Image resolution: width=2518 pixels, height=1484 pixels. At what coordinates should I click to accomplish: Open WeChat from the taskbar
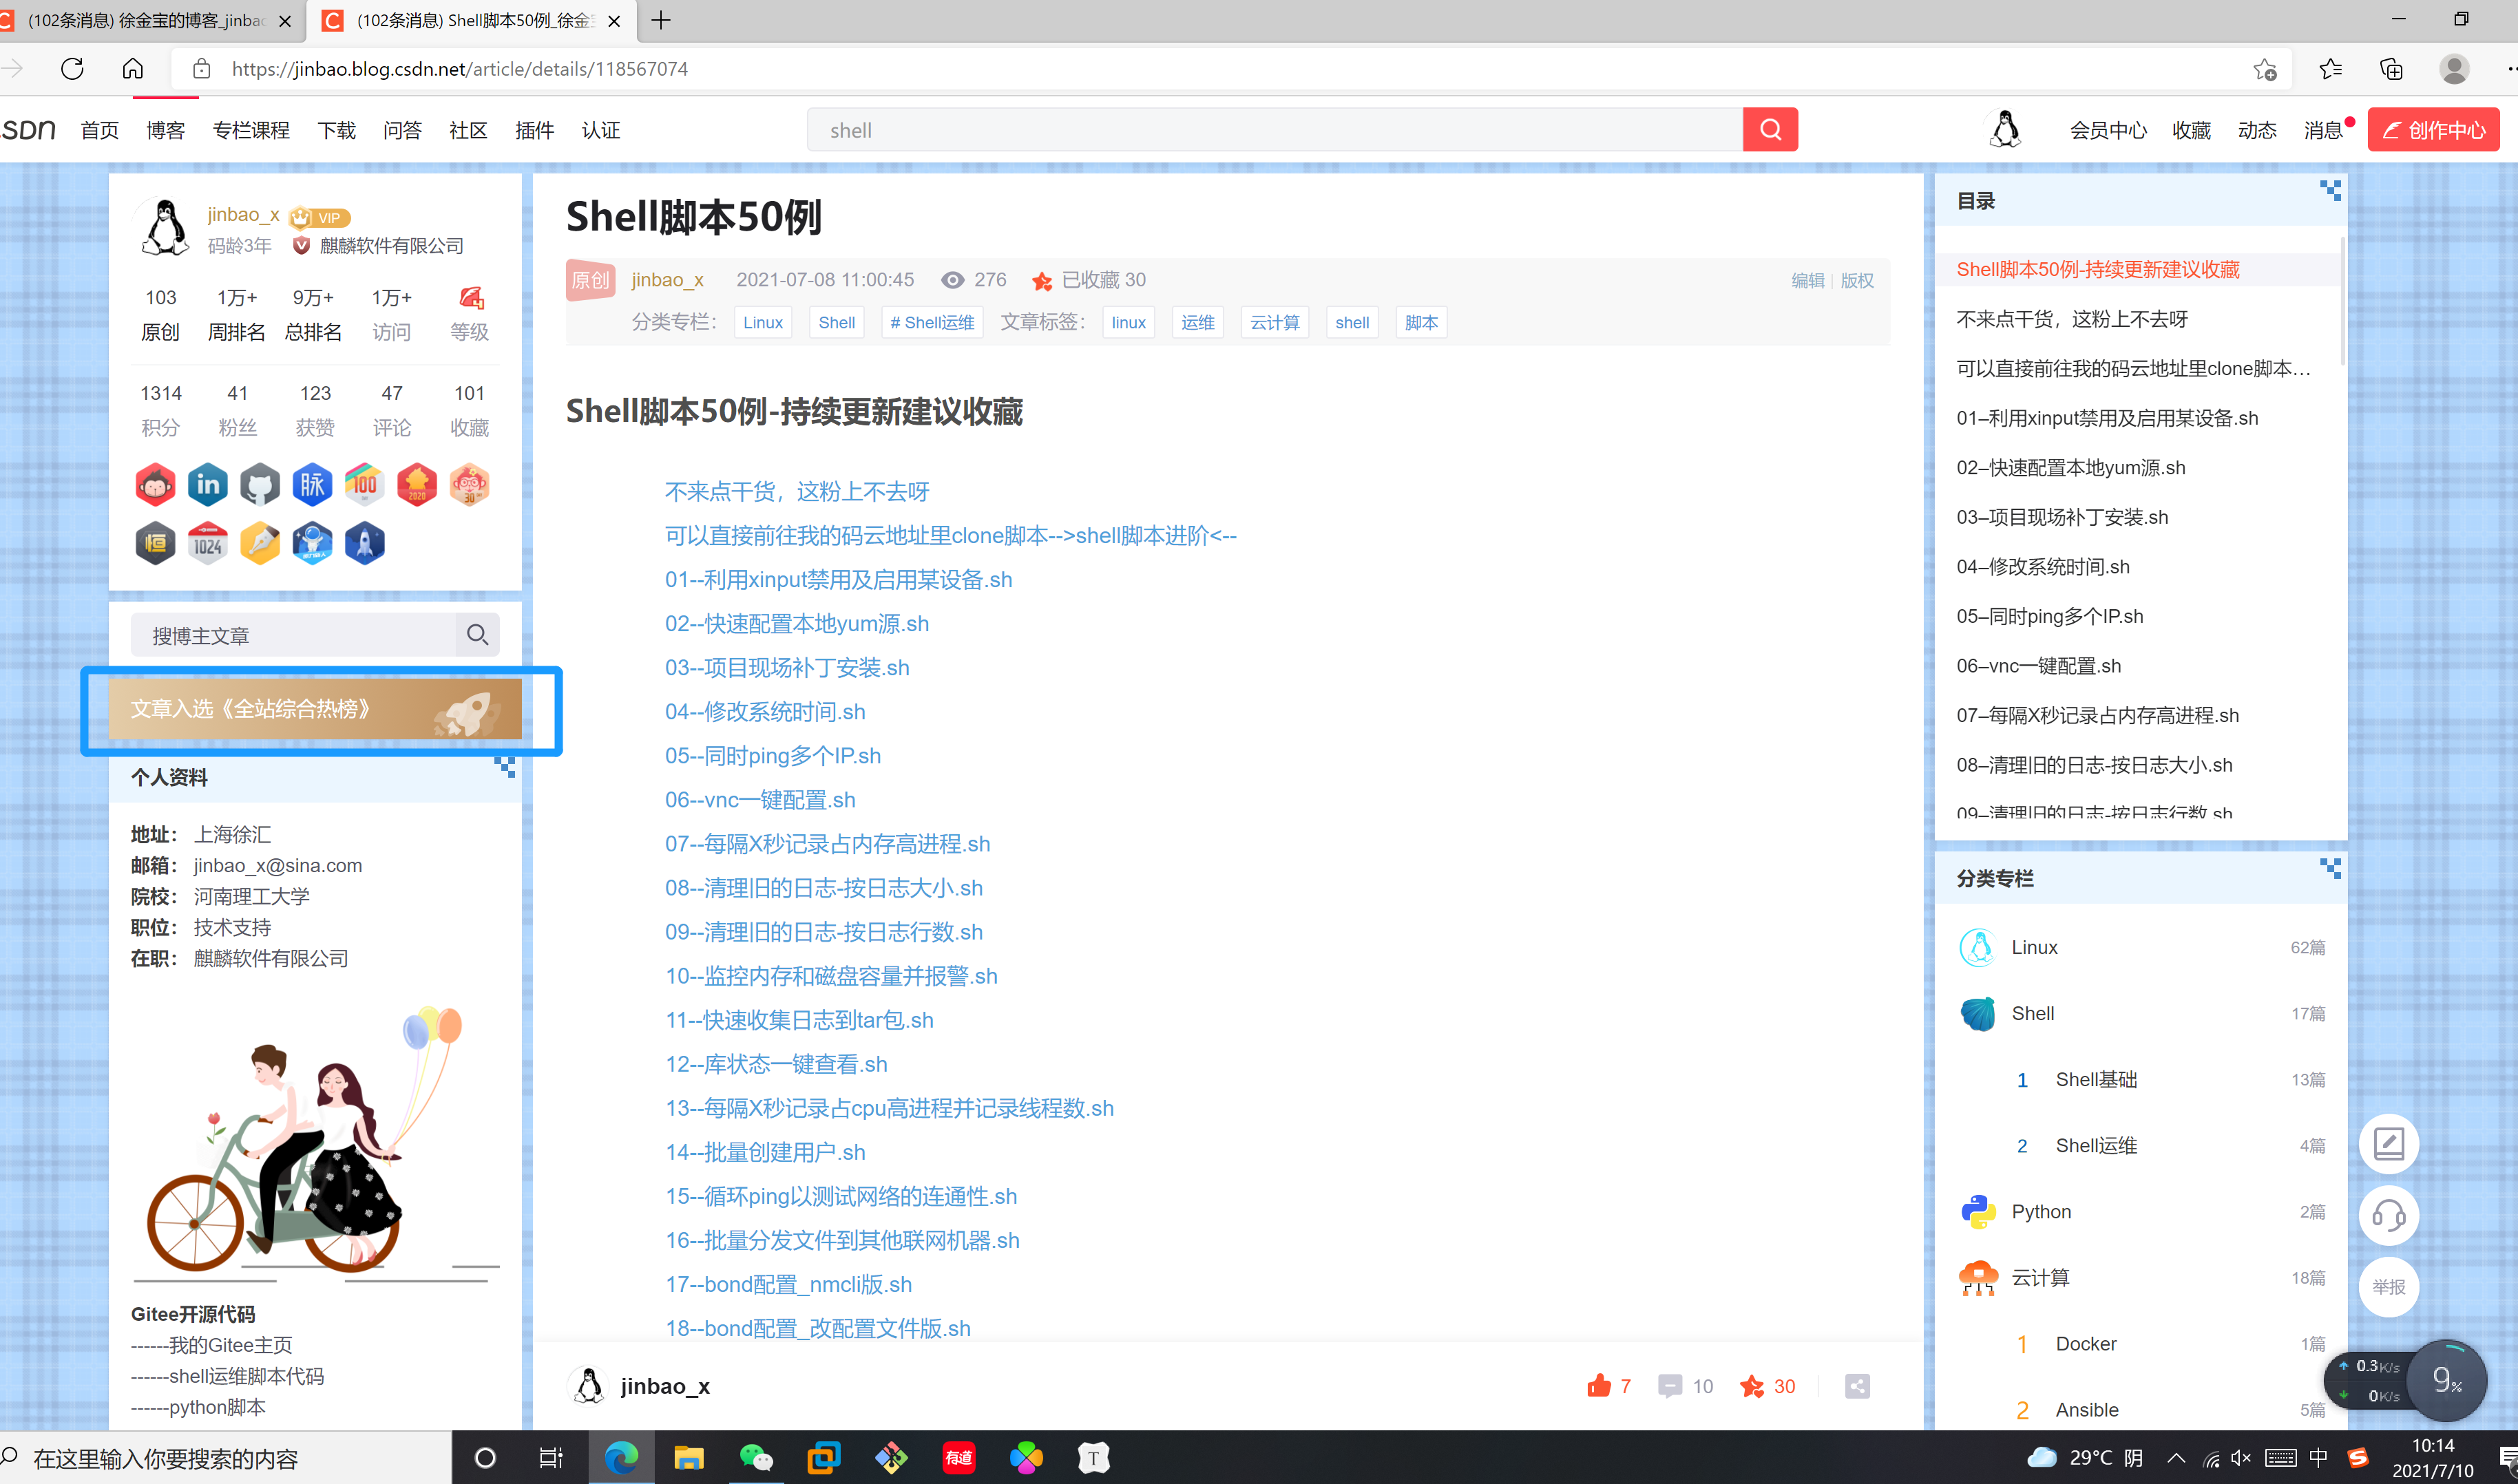pyautogui.click(x=756, y=1457)
